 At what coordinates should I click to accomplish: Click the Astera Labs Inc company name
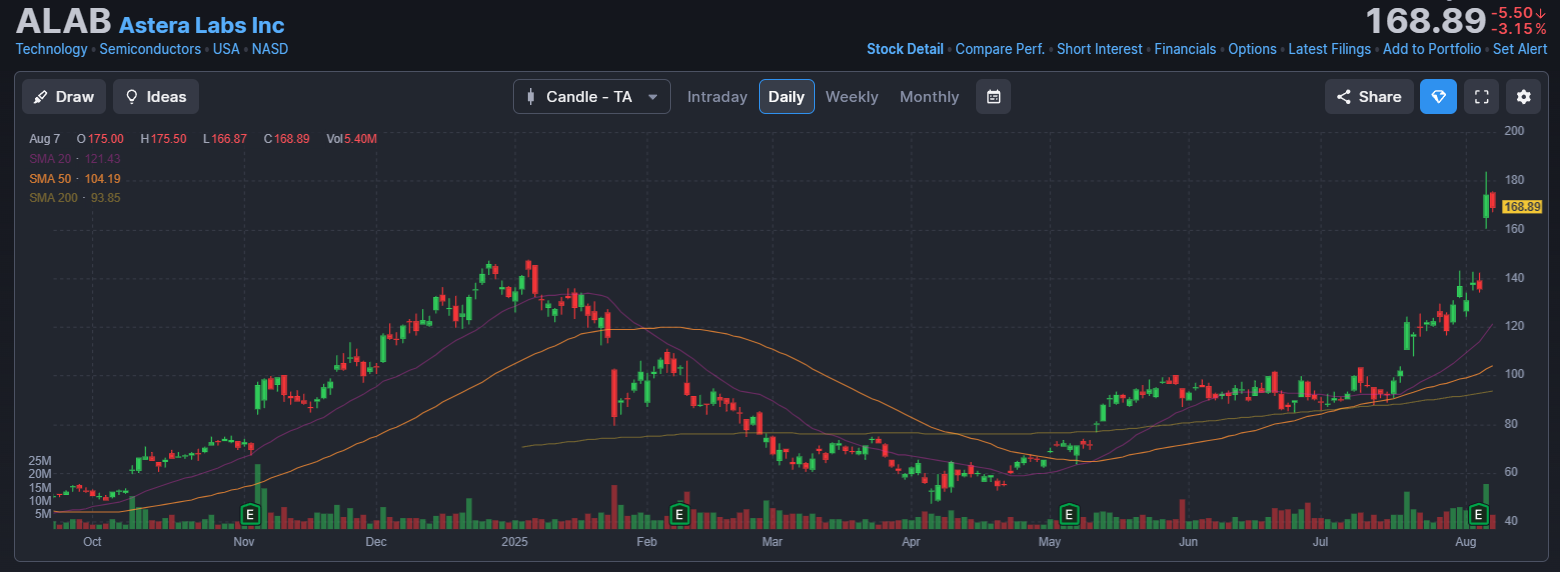click(x=201, y=26)
